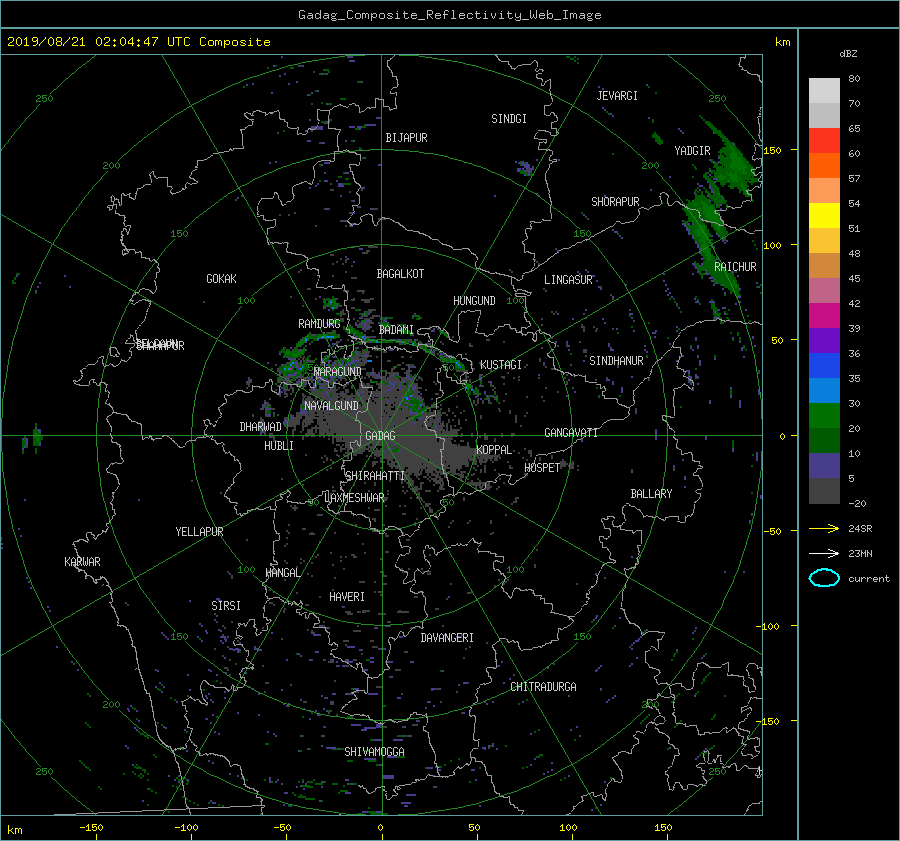
Task: Click the GADAG radar center label
Action: 380,436
